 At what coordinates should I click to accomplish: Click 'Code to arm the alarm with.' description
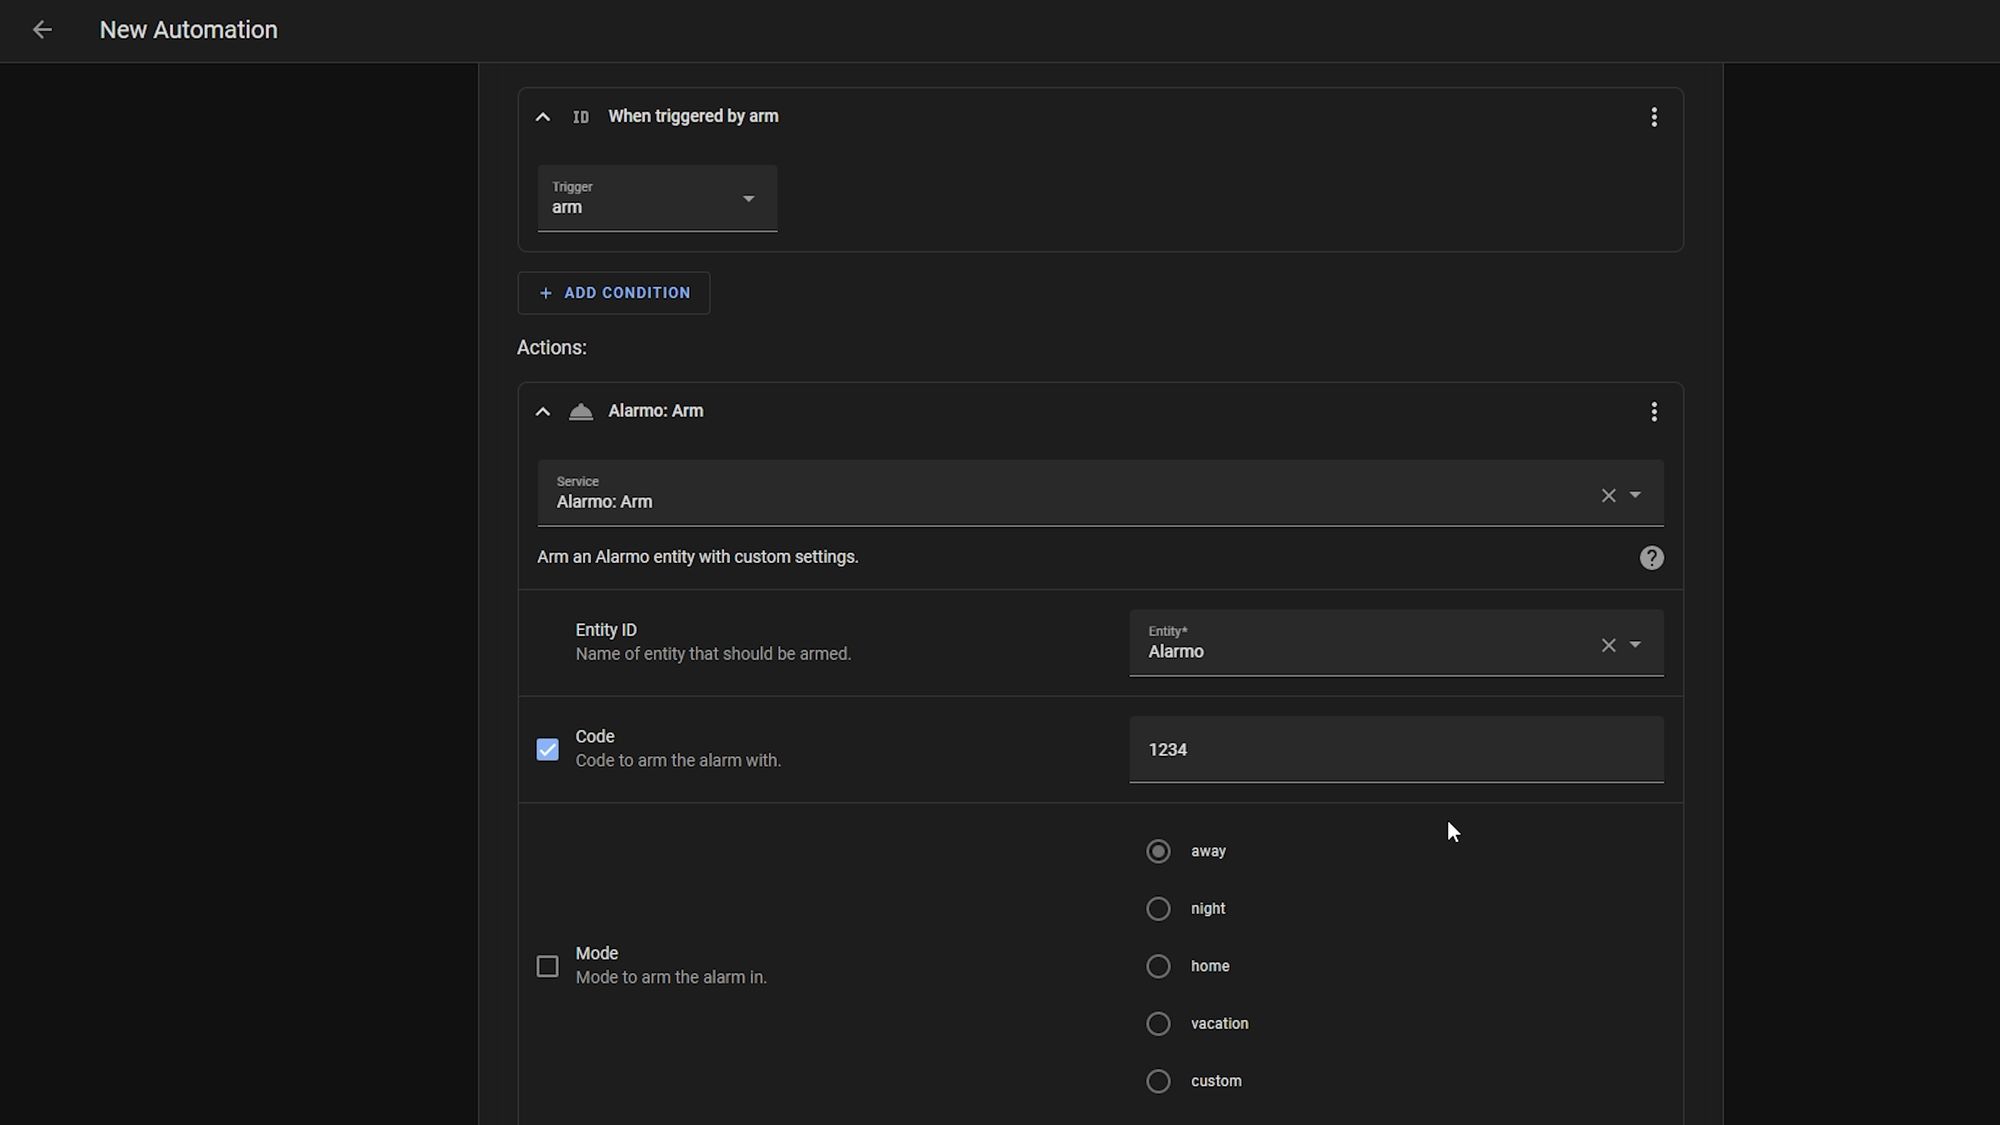(x=678, y=761)
